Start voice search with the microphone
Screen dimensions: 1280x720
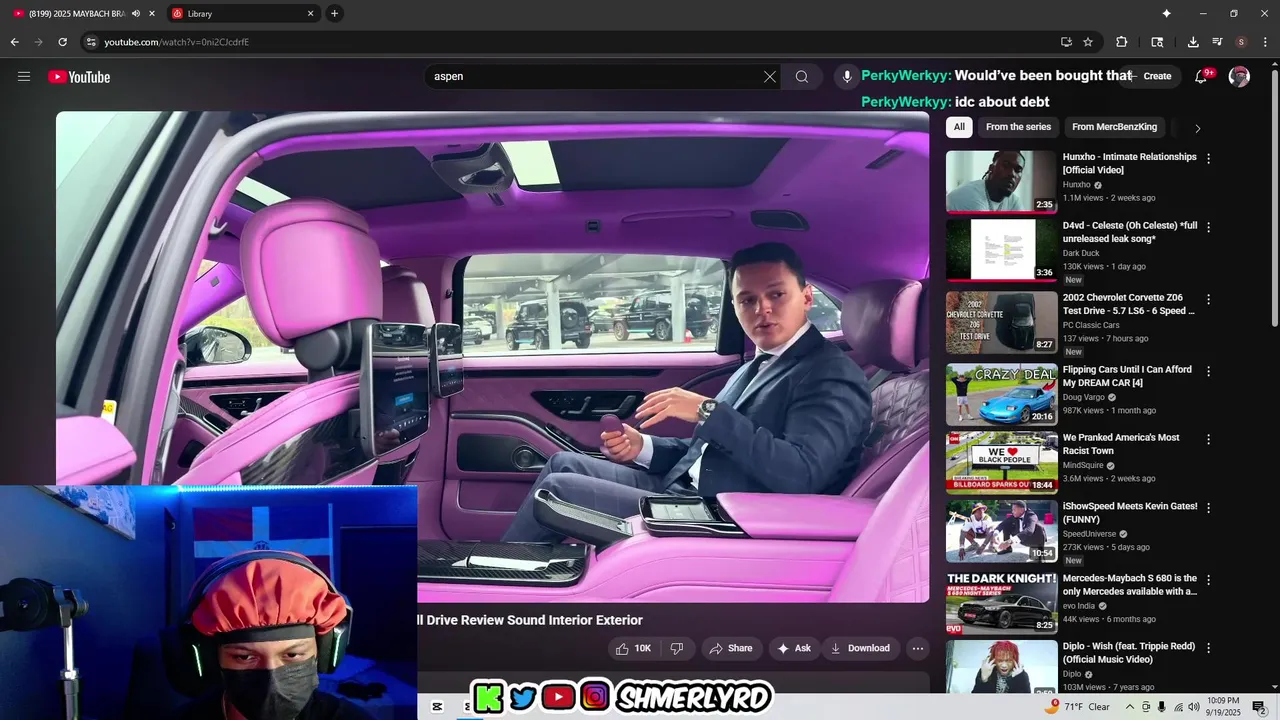(x=847, y=77)
